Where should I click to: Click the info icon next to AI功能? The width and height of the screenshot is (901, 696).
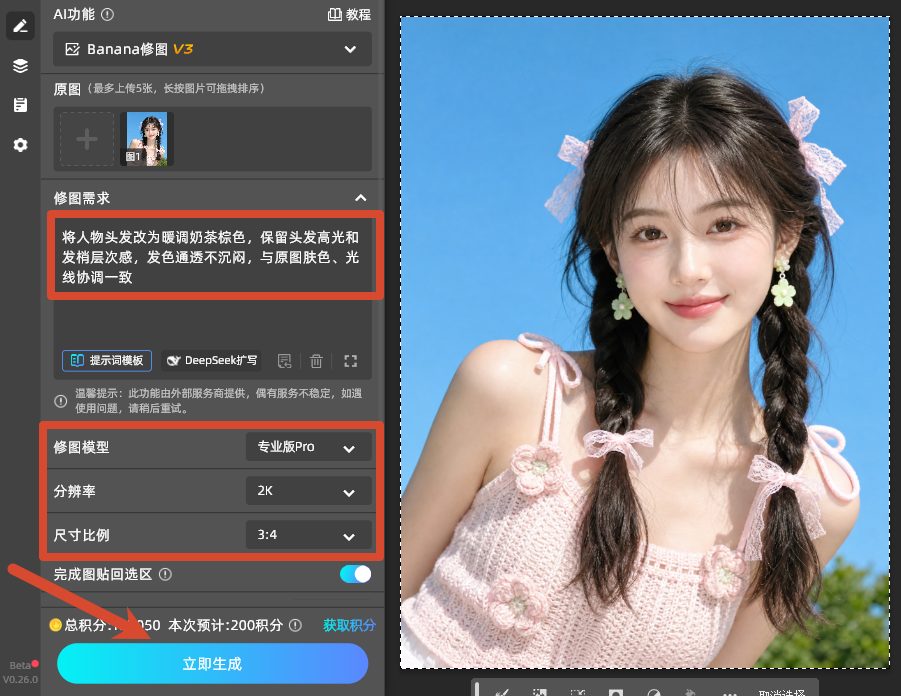[x=107, y=14]
